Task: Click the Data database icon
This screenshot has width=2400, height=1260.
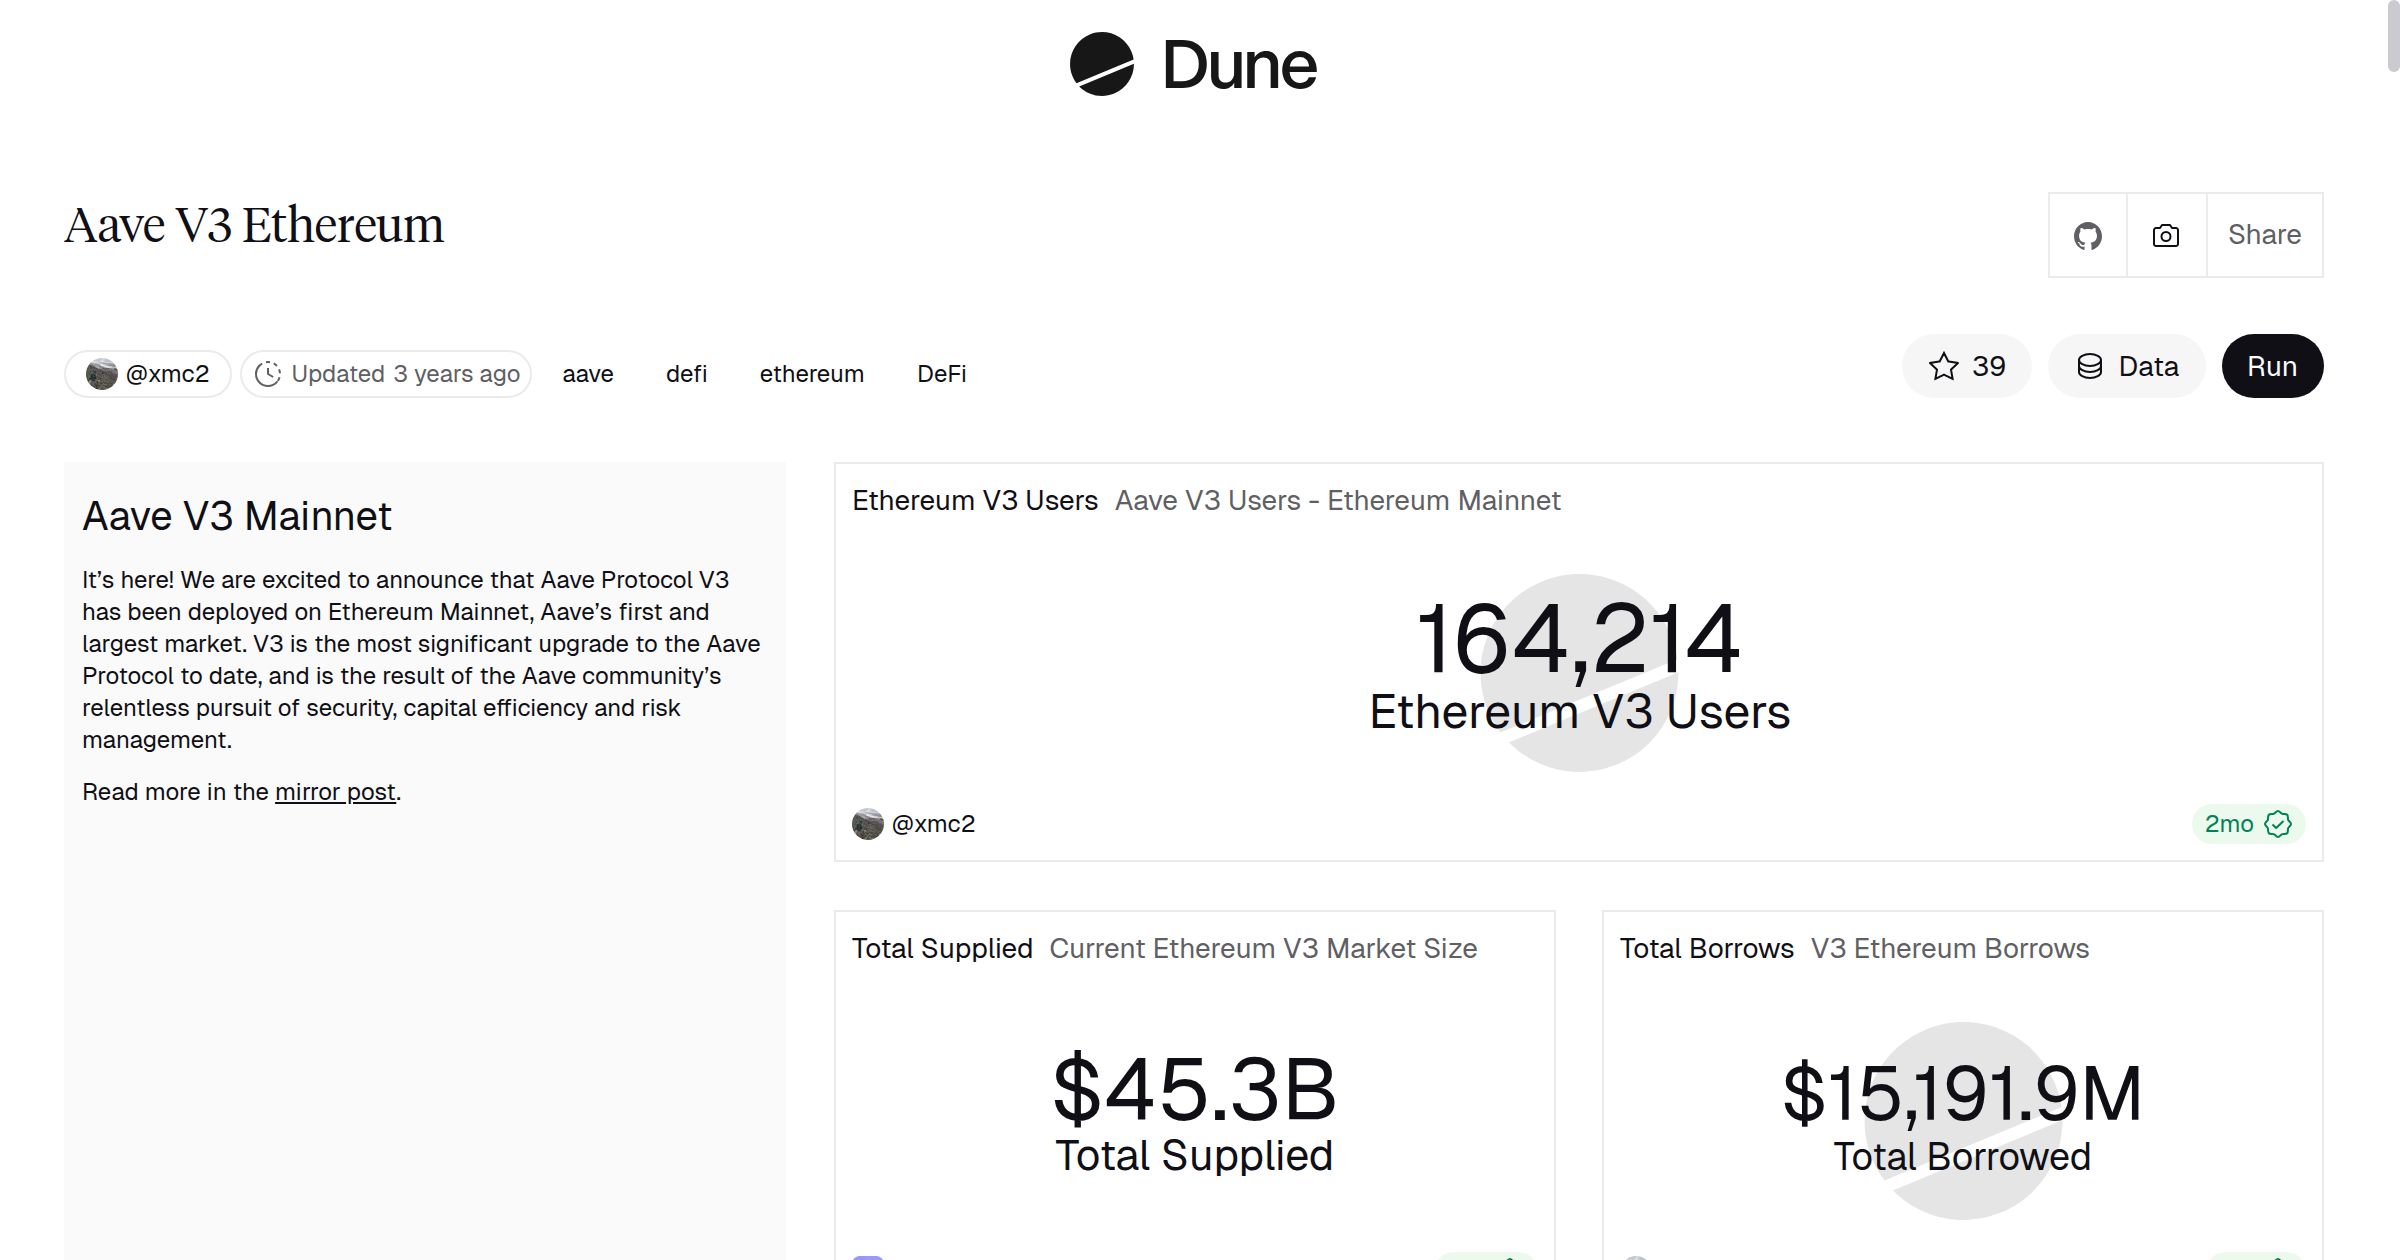Action: pyautogui.click(x=2092, y=366)
